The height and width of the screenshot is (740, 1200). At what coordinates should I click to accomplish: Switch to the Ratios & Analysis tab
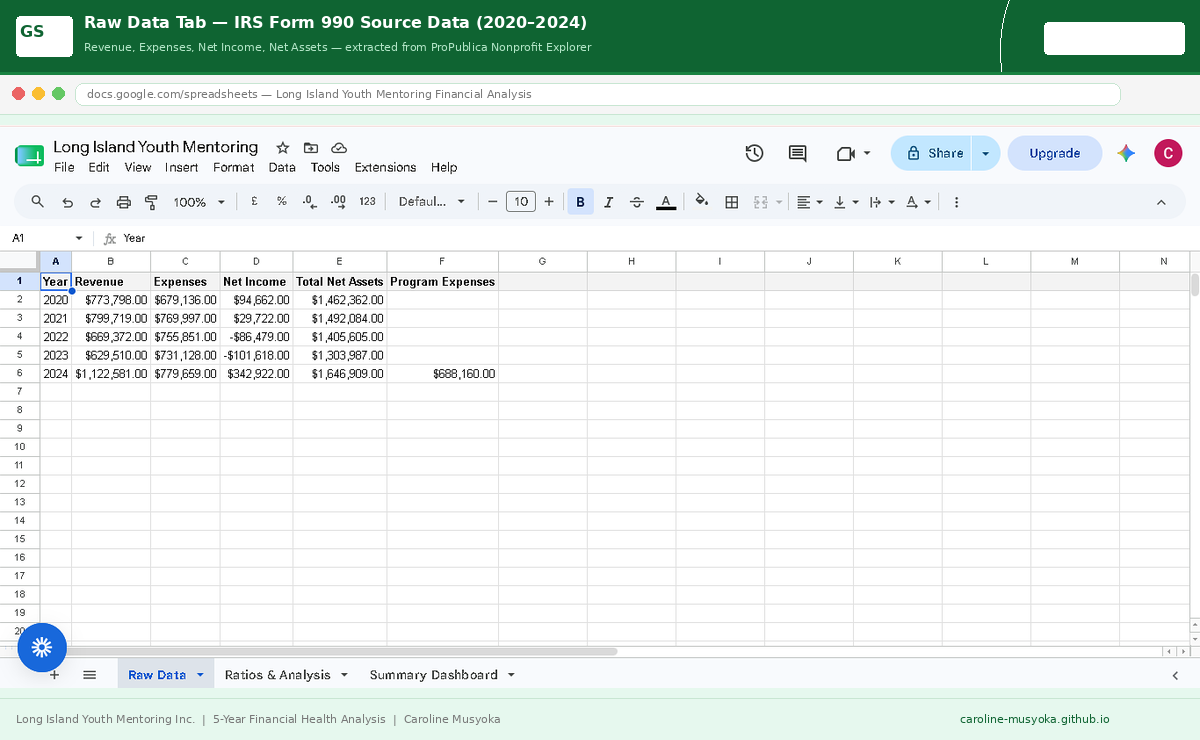277,675
